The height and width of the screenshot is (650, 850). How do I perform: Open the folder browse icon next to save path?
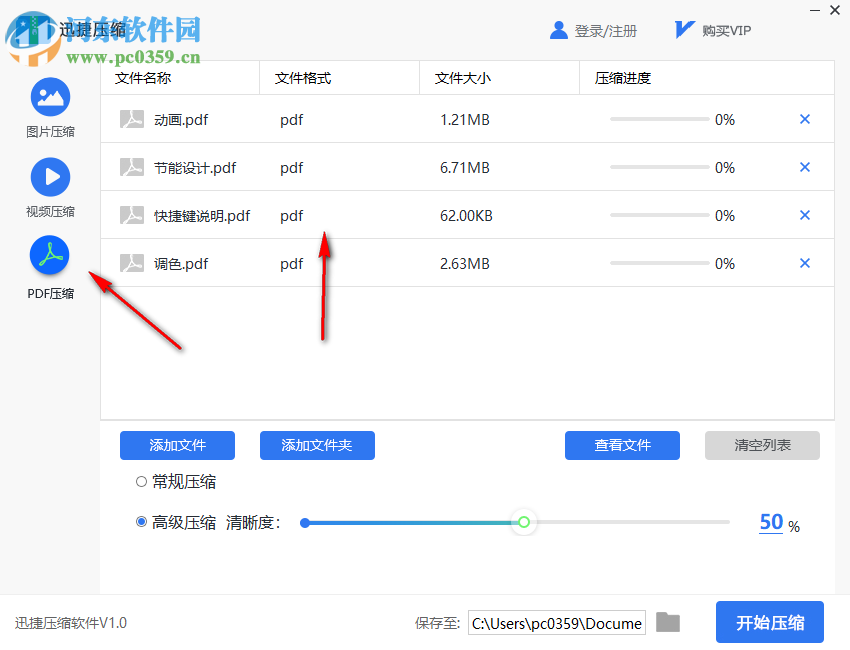pos(668,622)
